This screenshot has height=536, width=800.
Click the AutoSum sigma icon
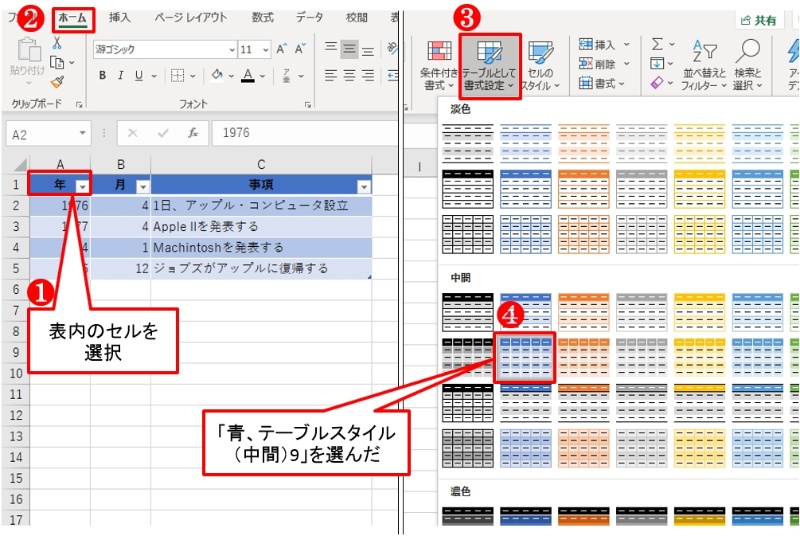[658, 44]
